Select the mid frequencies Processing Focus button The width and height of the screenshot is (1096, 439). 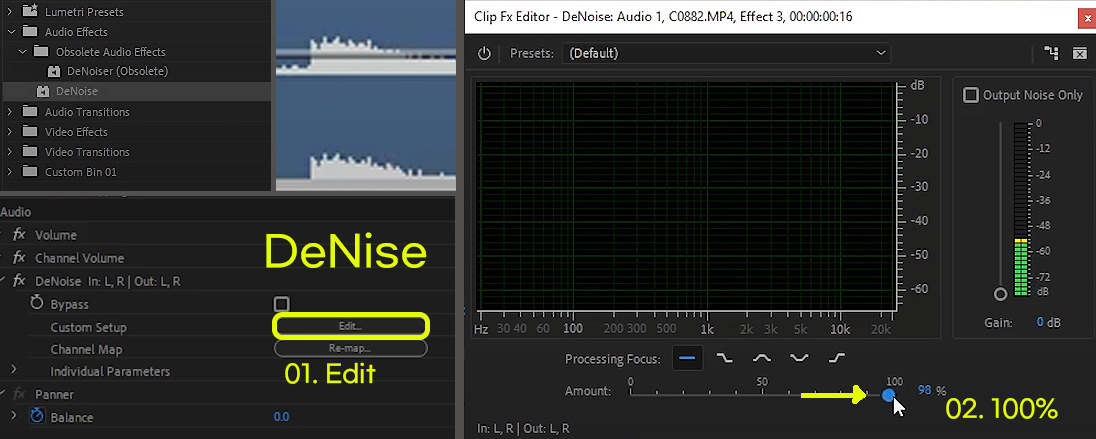(x=762, y=358)
